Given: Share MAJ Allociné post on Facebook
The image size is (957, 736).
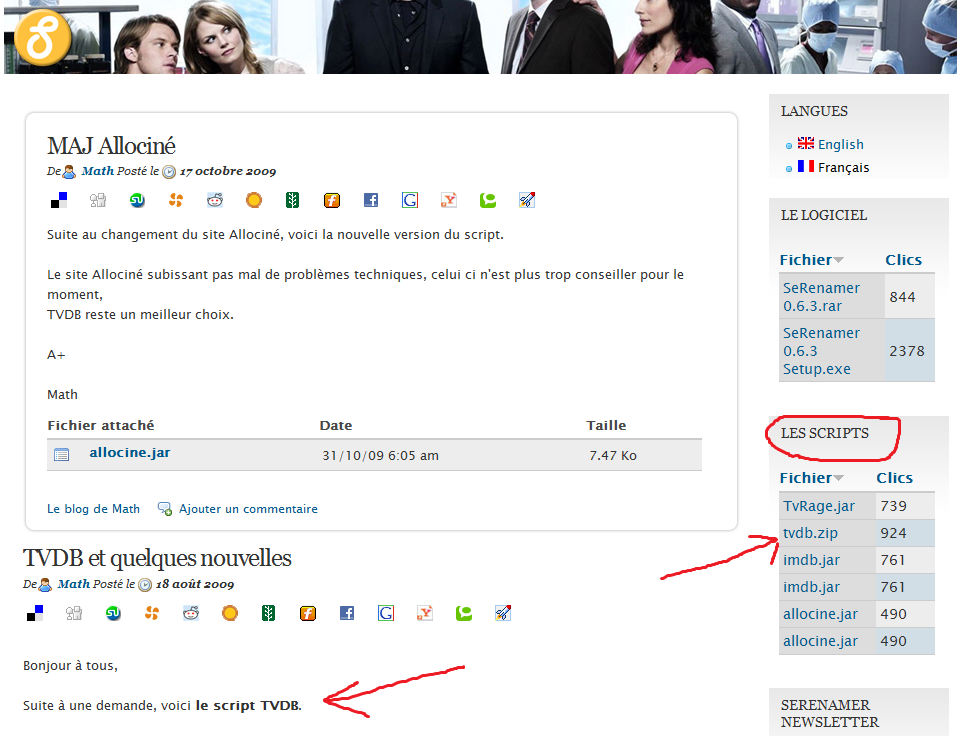Looking at the screenshot, I should click(371, 200).
